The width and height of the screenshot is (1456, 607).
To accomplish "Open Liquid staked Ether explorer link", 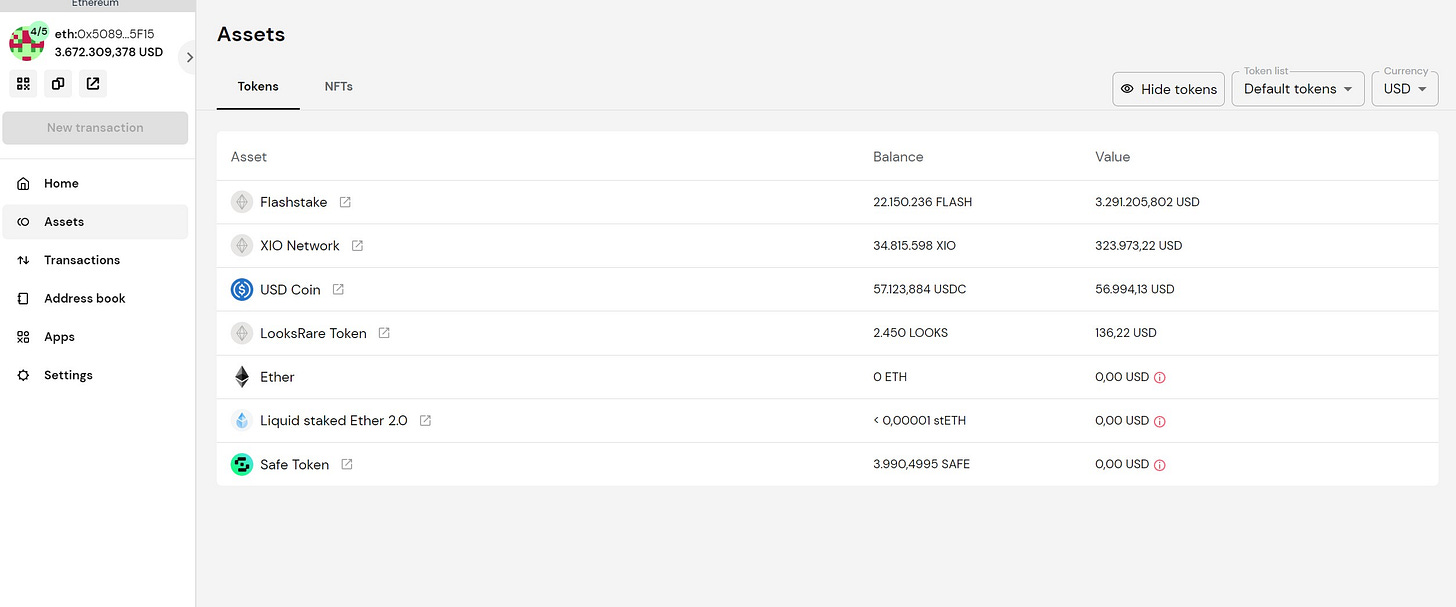I will pos(425,421).
